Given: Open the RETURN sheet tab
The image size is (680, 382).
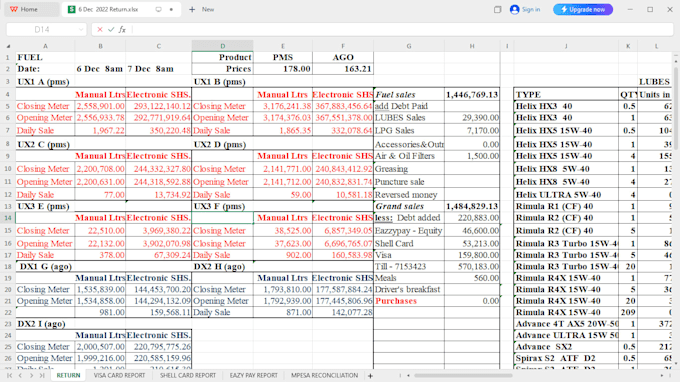Looking at the screenshot, I should (68, 375).
